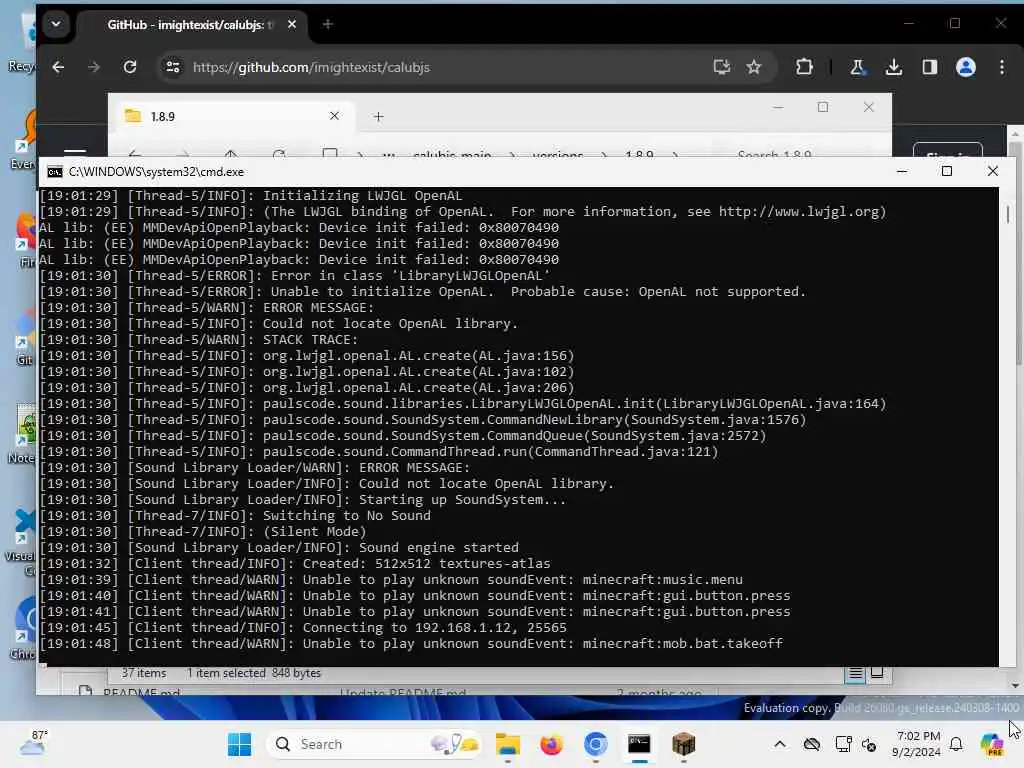This screenshot has width=1024, height=768.
Task: Open network status tray icon
Action: [x=843, y=744]
